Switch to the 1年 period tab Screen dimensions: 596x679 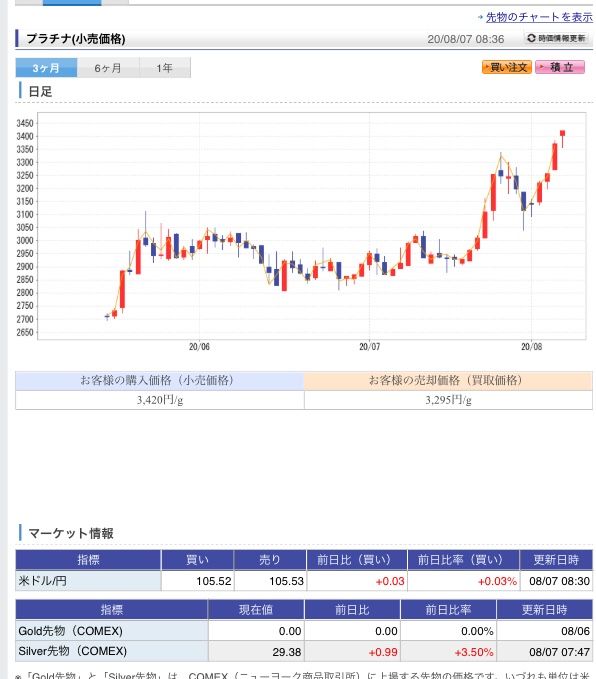(x=165, y=68)
